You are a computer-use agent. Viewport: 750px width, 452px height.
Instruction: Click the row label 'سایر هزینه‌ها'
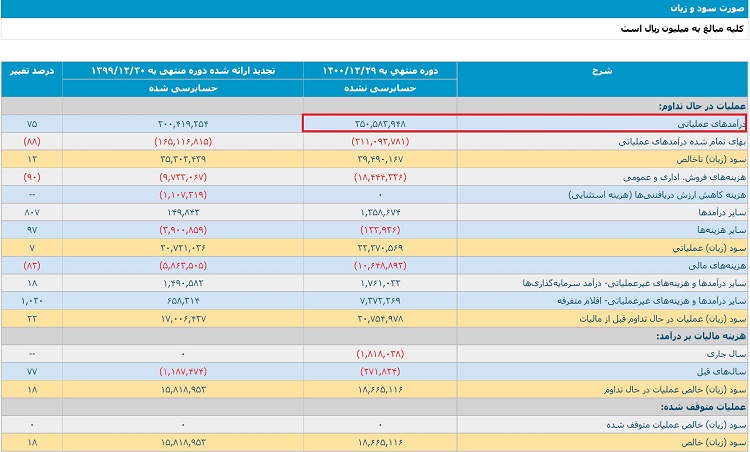pos(721,230)
